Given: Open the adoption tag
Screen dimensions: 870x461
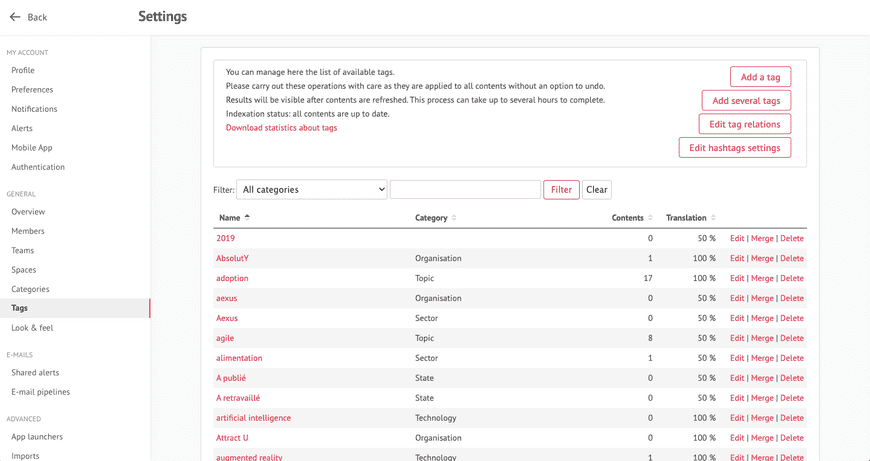Looking at the screenshot, I should point(232,278).
